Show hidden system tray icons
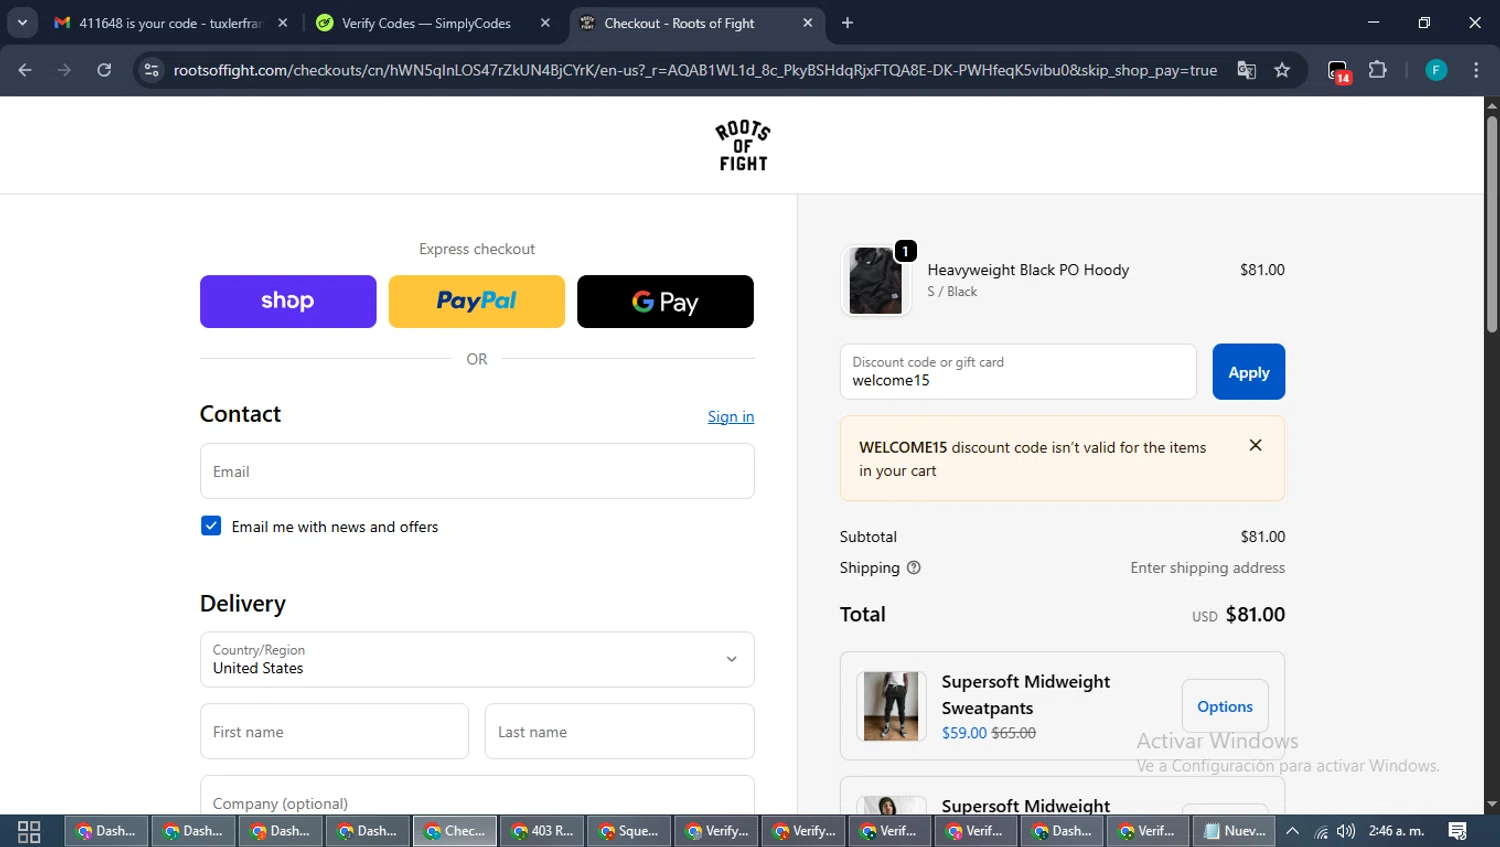The height and width of the screenshot is (847, 1500). click(x=1292, y=831)
